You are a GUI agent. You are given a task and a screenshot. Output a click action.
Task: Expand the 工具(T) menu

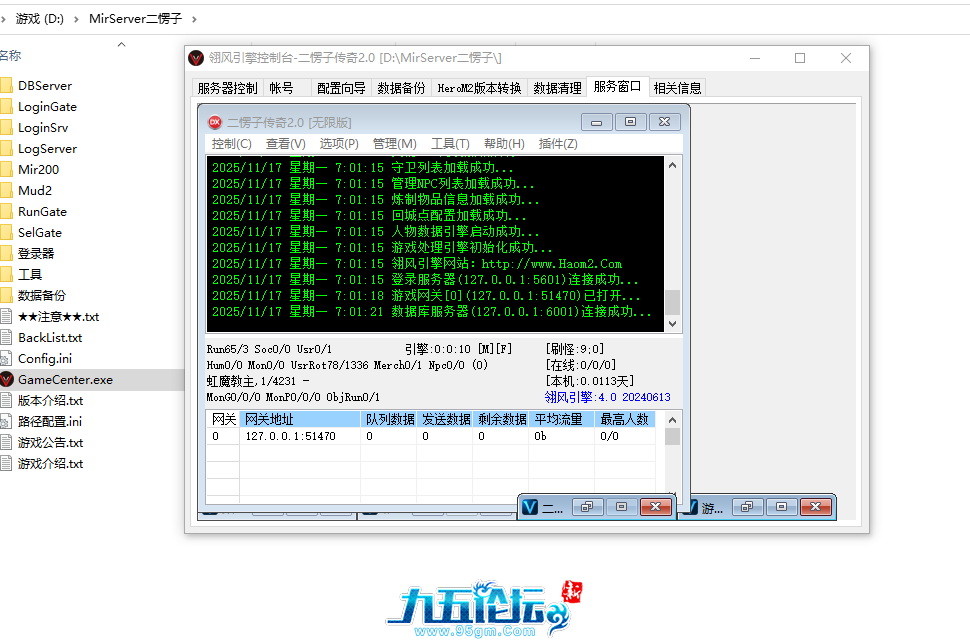click(450, 144)
